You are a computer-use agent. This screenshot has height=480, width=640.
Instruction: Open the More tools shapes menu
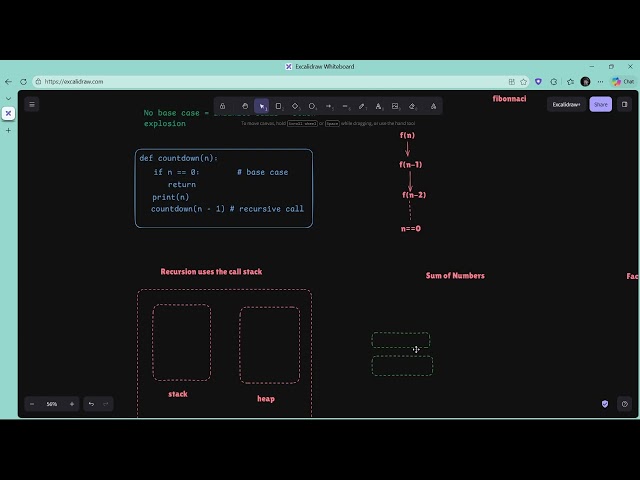point(433,106)
